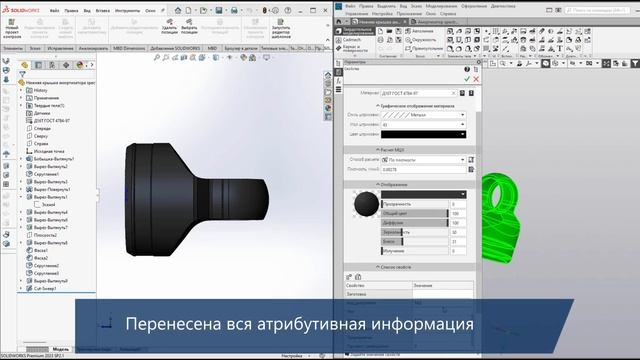The image size is (640, 360).
Task: Click Новый проект контроля ribbon button
Action: pos(12,29)
